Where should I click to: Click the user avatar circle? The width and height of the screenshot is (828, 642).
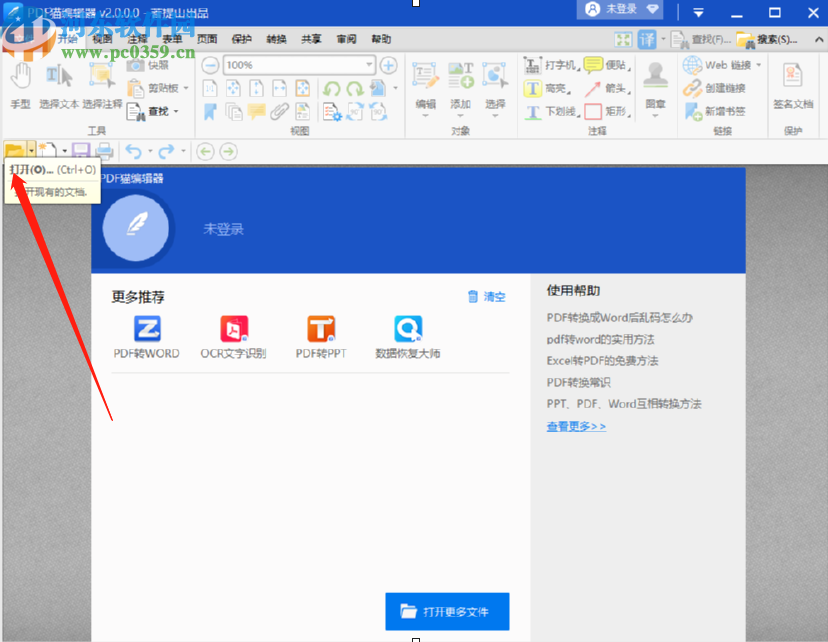(136, 228)
